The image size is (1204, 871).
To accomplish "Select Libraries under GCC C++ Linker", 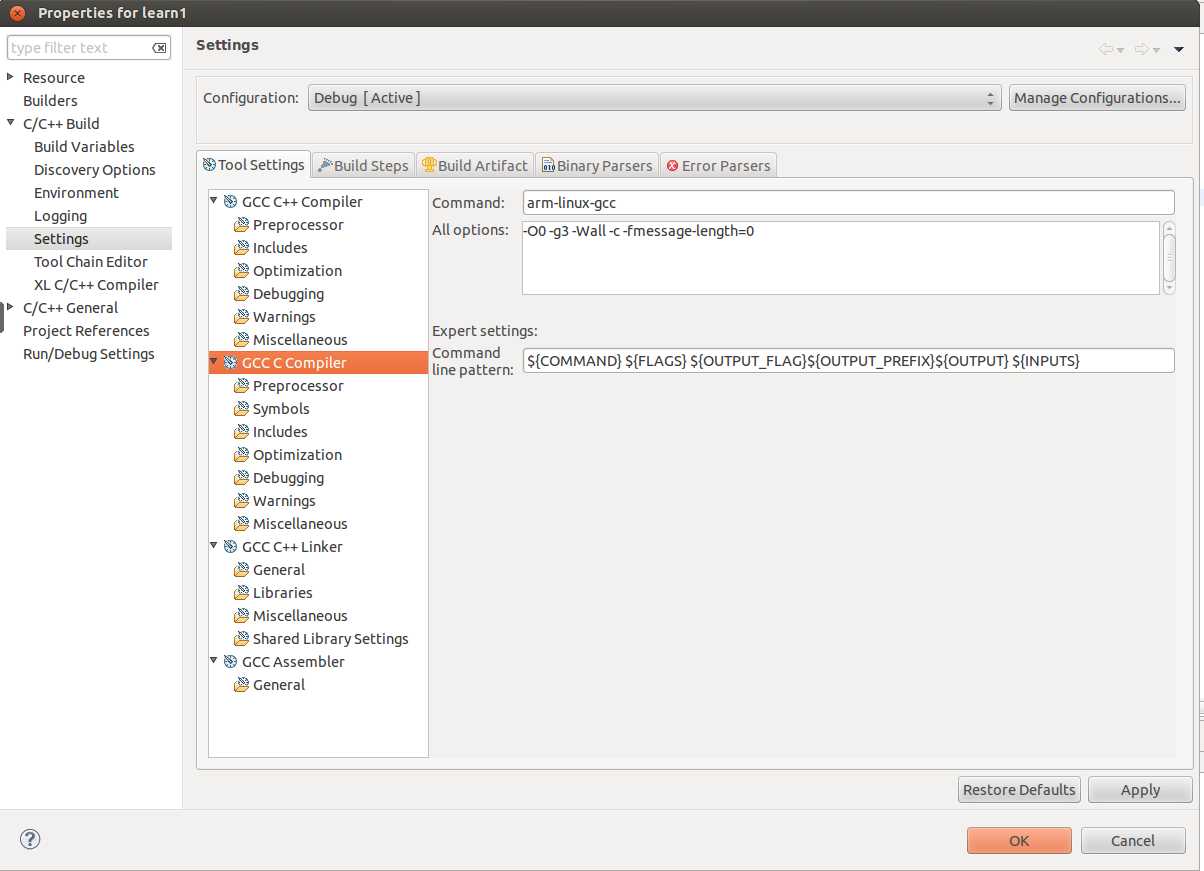I will 282,593.
